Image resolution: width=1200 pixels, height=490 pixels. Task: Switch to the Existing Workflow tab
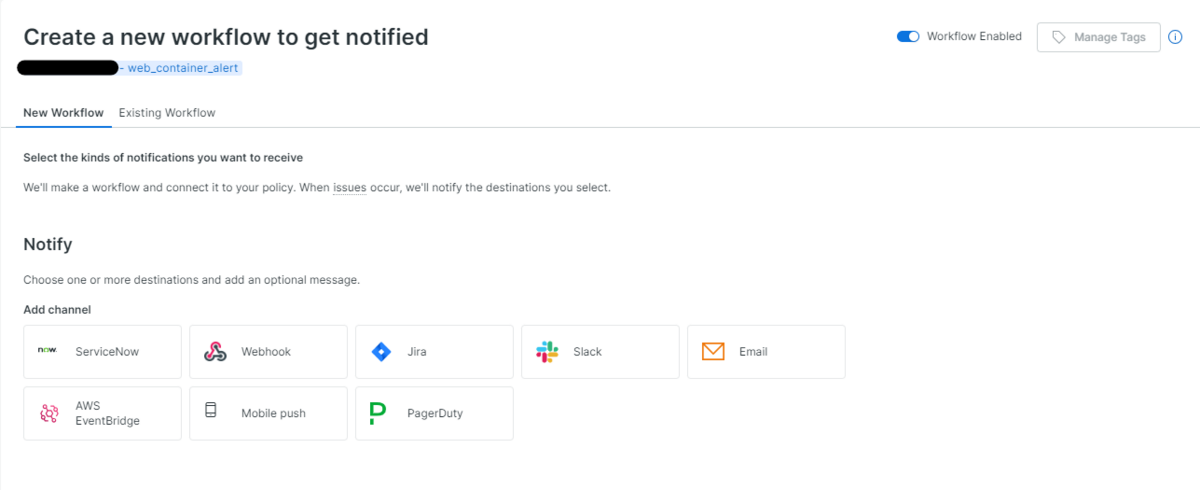point(167,113)
